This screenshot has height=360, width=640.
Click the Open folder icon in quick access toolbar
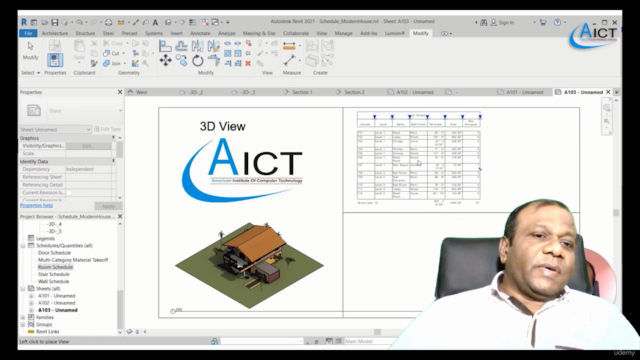tap(44, 22)
